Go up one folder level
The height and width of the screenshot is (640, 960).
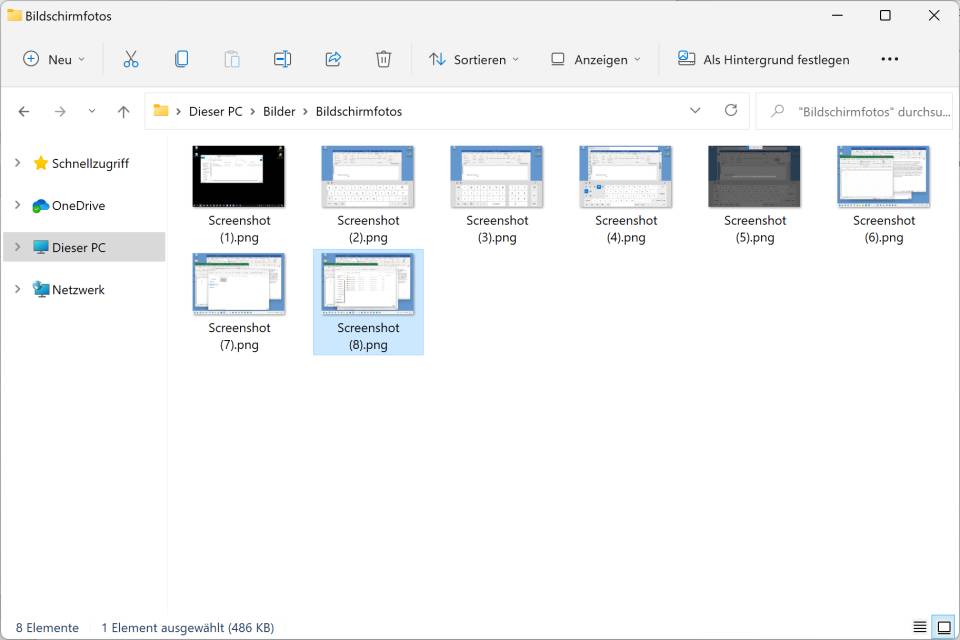[124, 112]
